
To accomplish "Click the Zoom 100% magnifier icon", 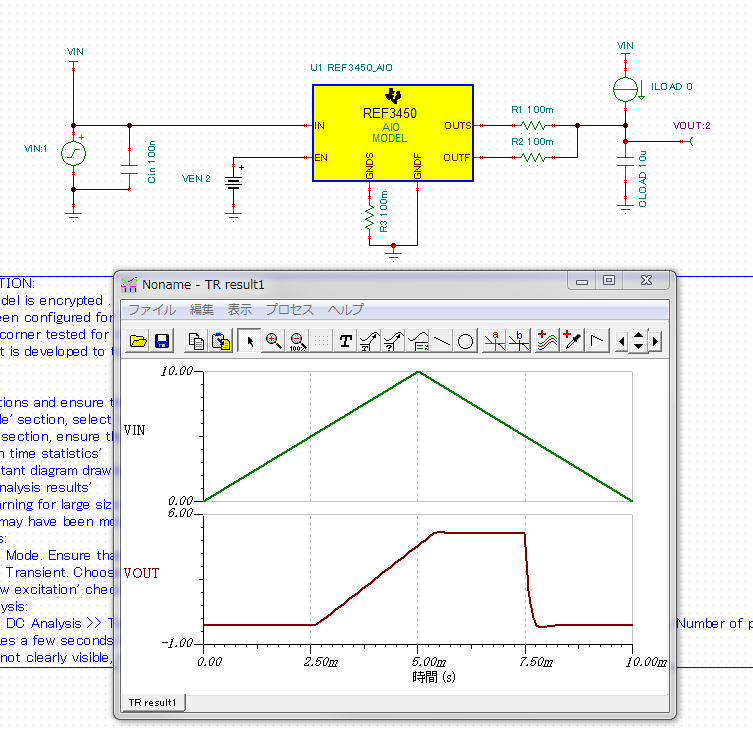I will click(298, 341).
